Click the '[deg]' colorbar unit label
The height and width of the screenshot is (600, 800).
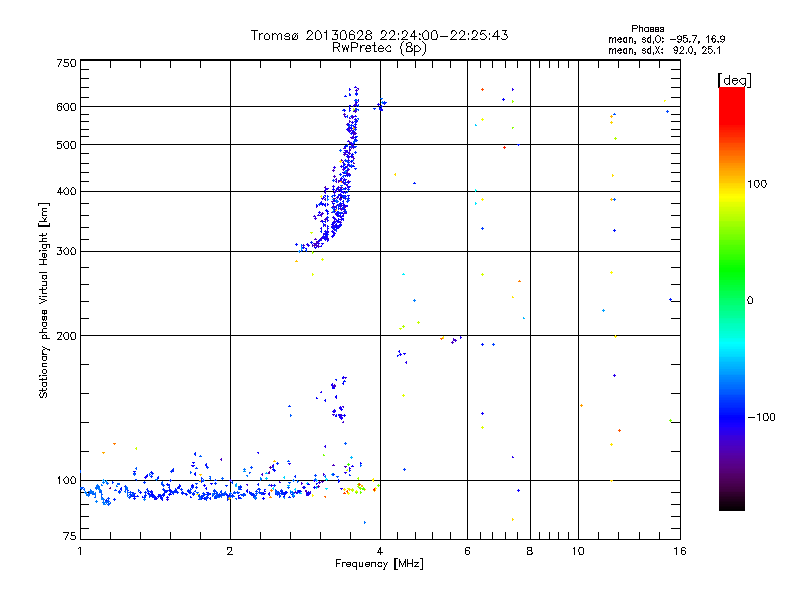coord(734,80)
